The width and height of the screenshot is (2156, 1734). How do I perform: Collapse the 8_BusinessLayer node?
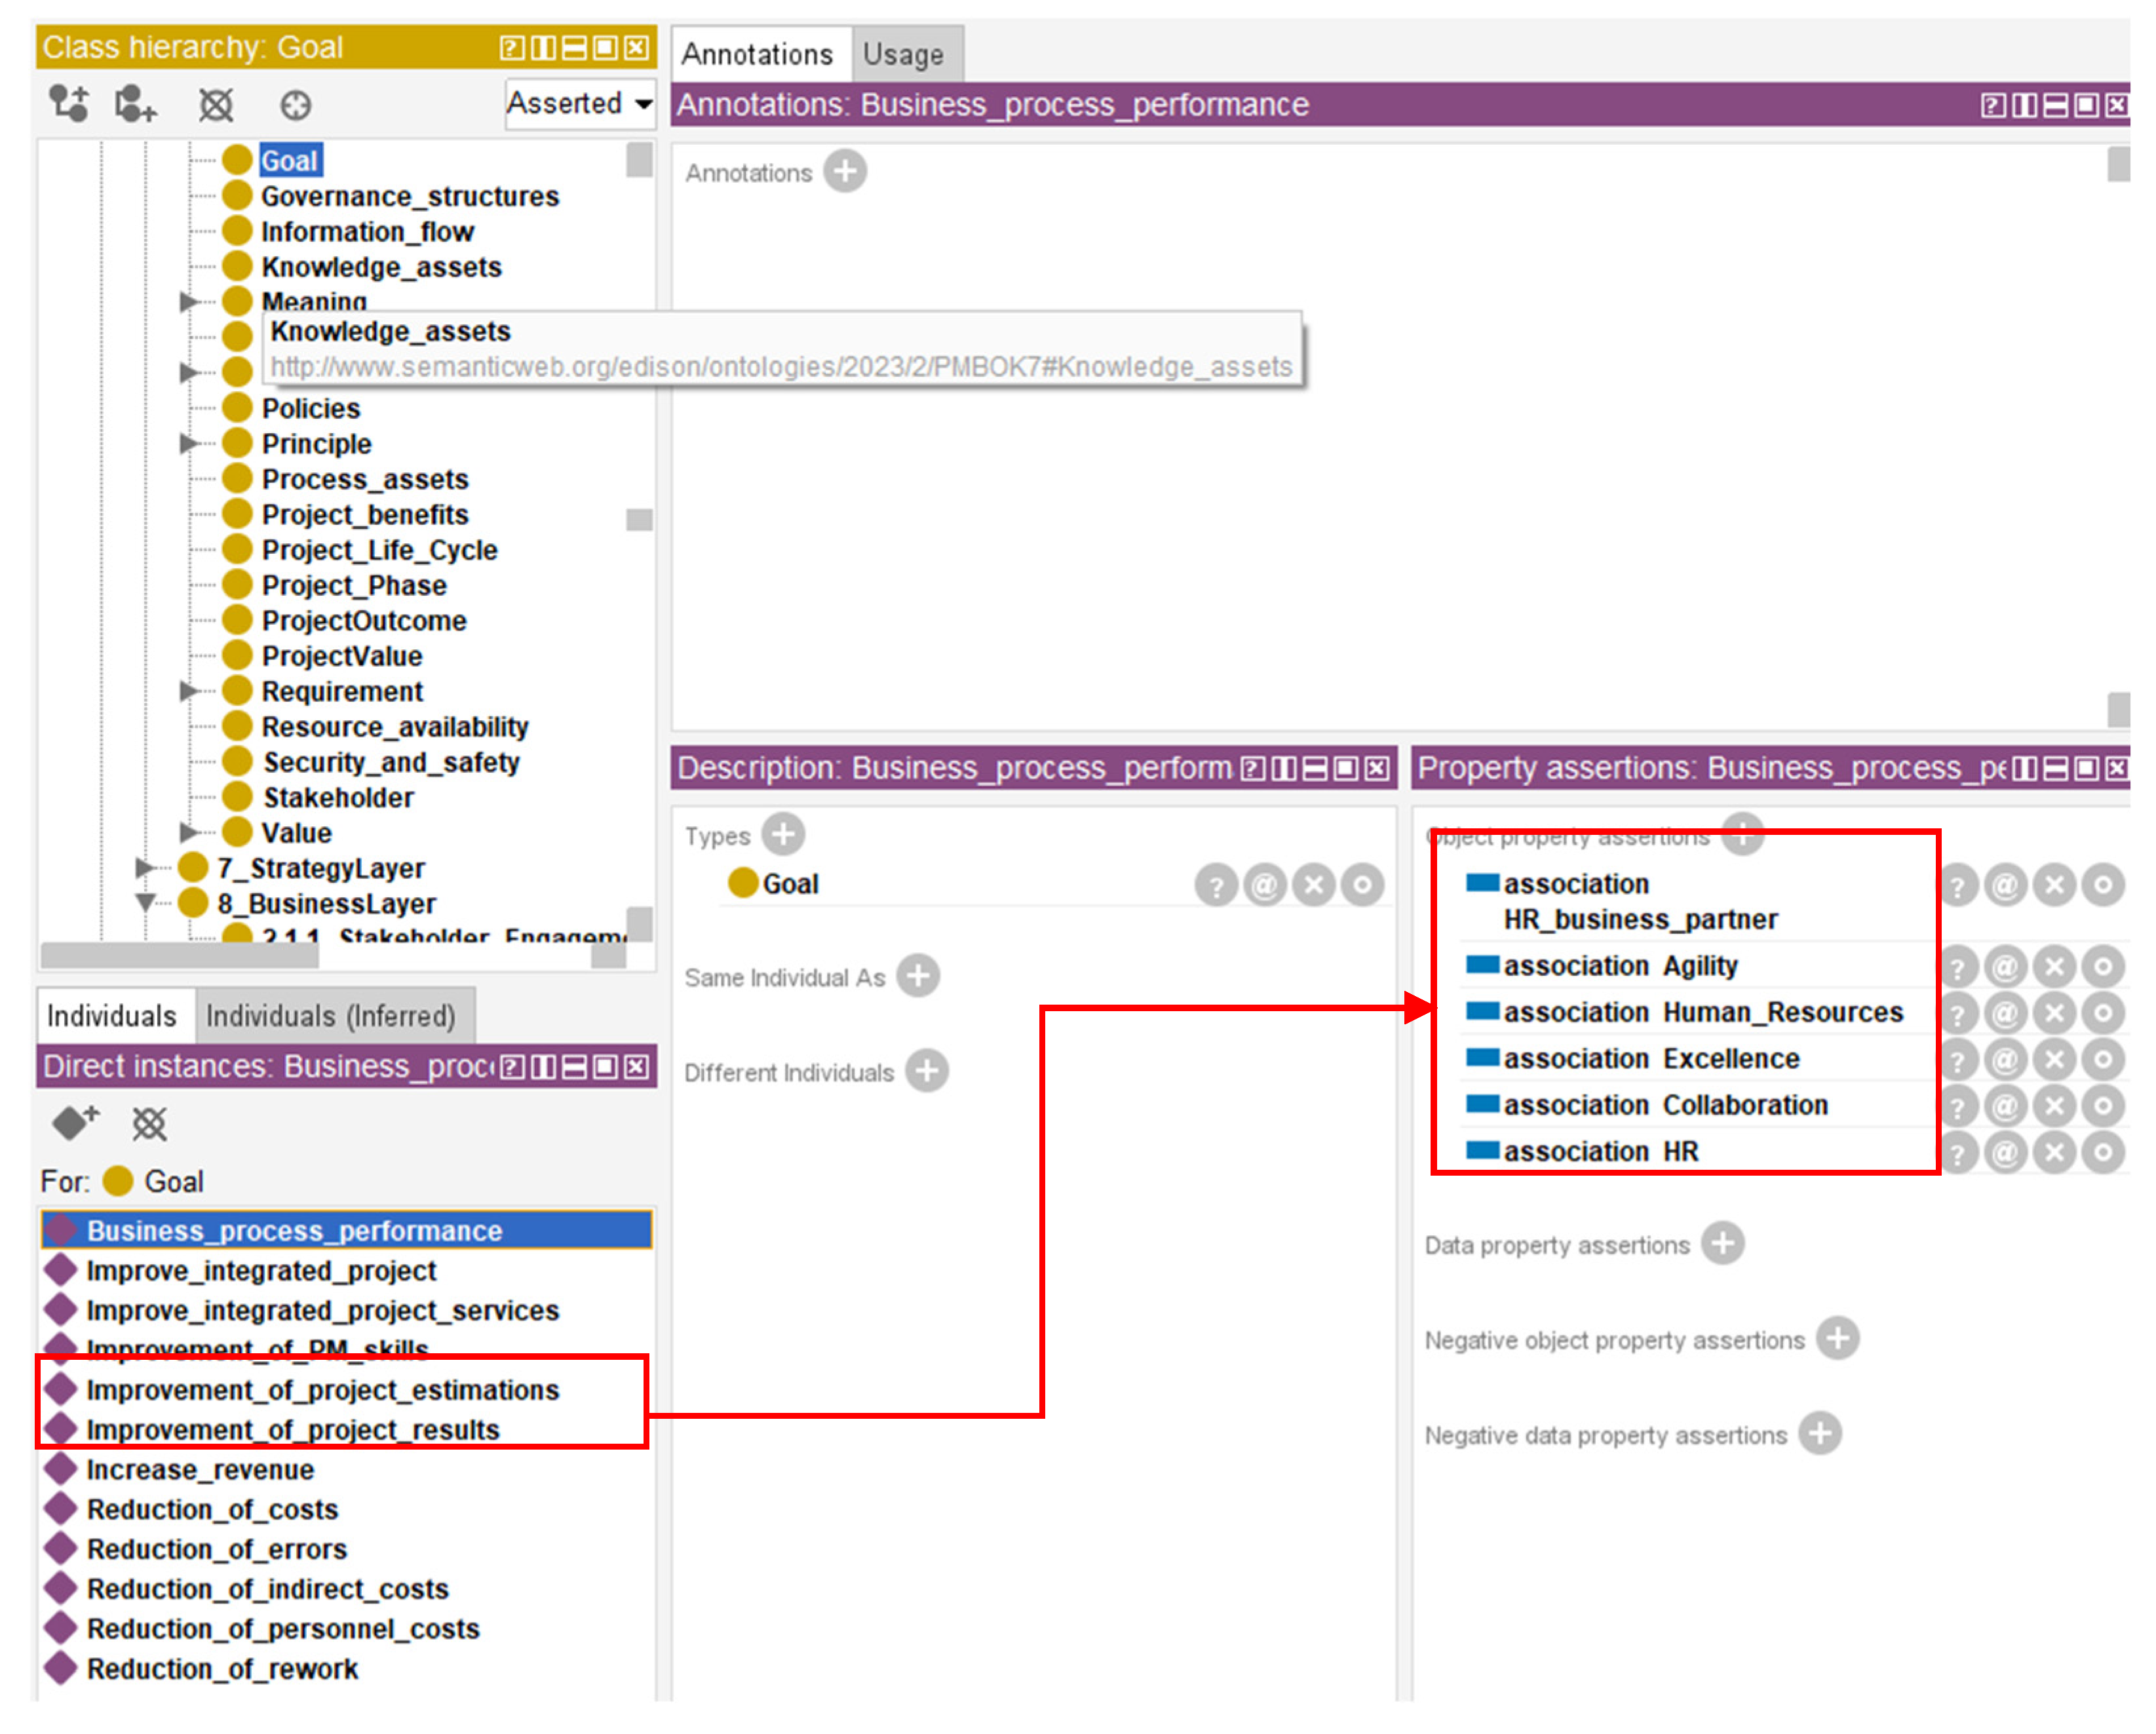pyautogui.click(x=145, y=903)
